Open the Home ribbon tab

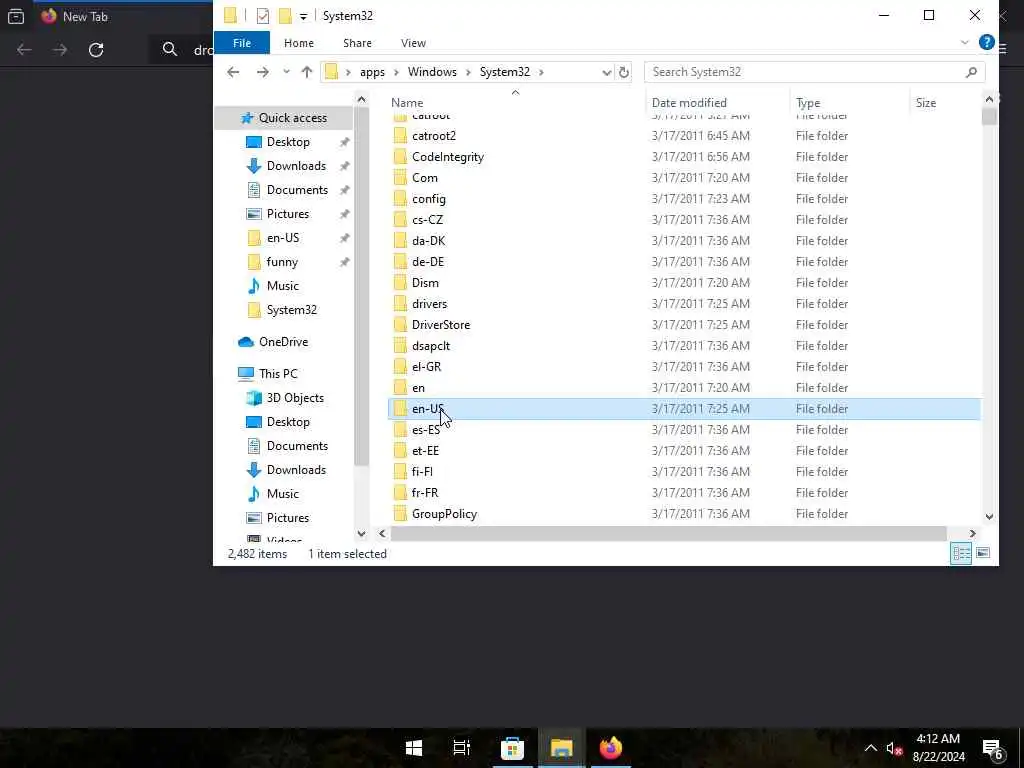299,43
